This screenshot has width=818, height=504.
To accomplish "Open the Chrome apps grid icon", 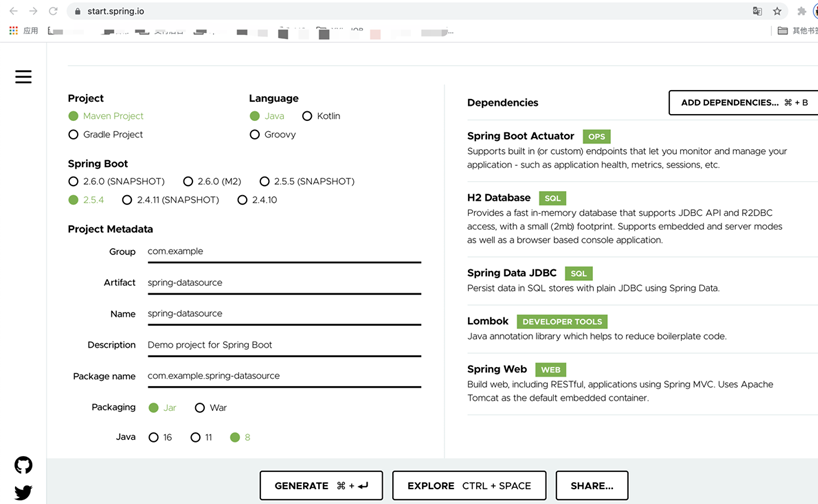I will (13, 31).
